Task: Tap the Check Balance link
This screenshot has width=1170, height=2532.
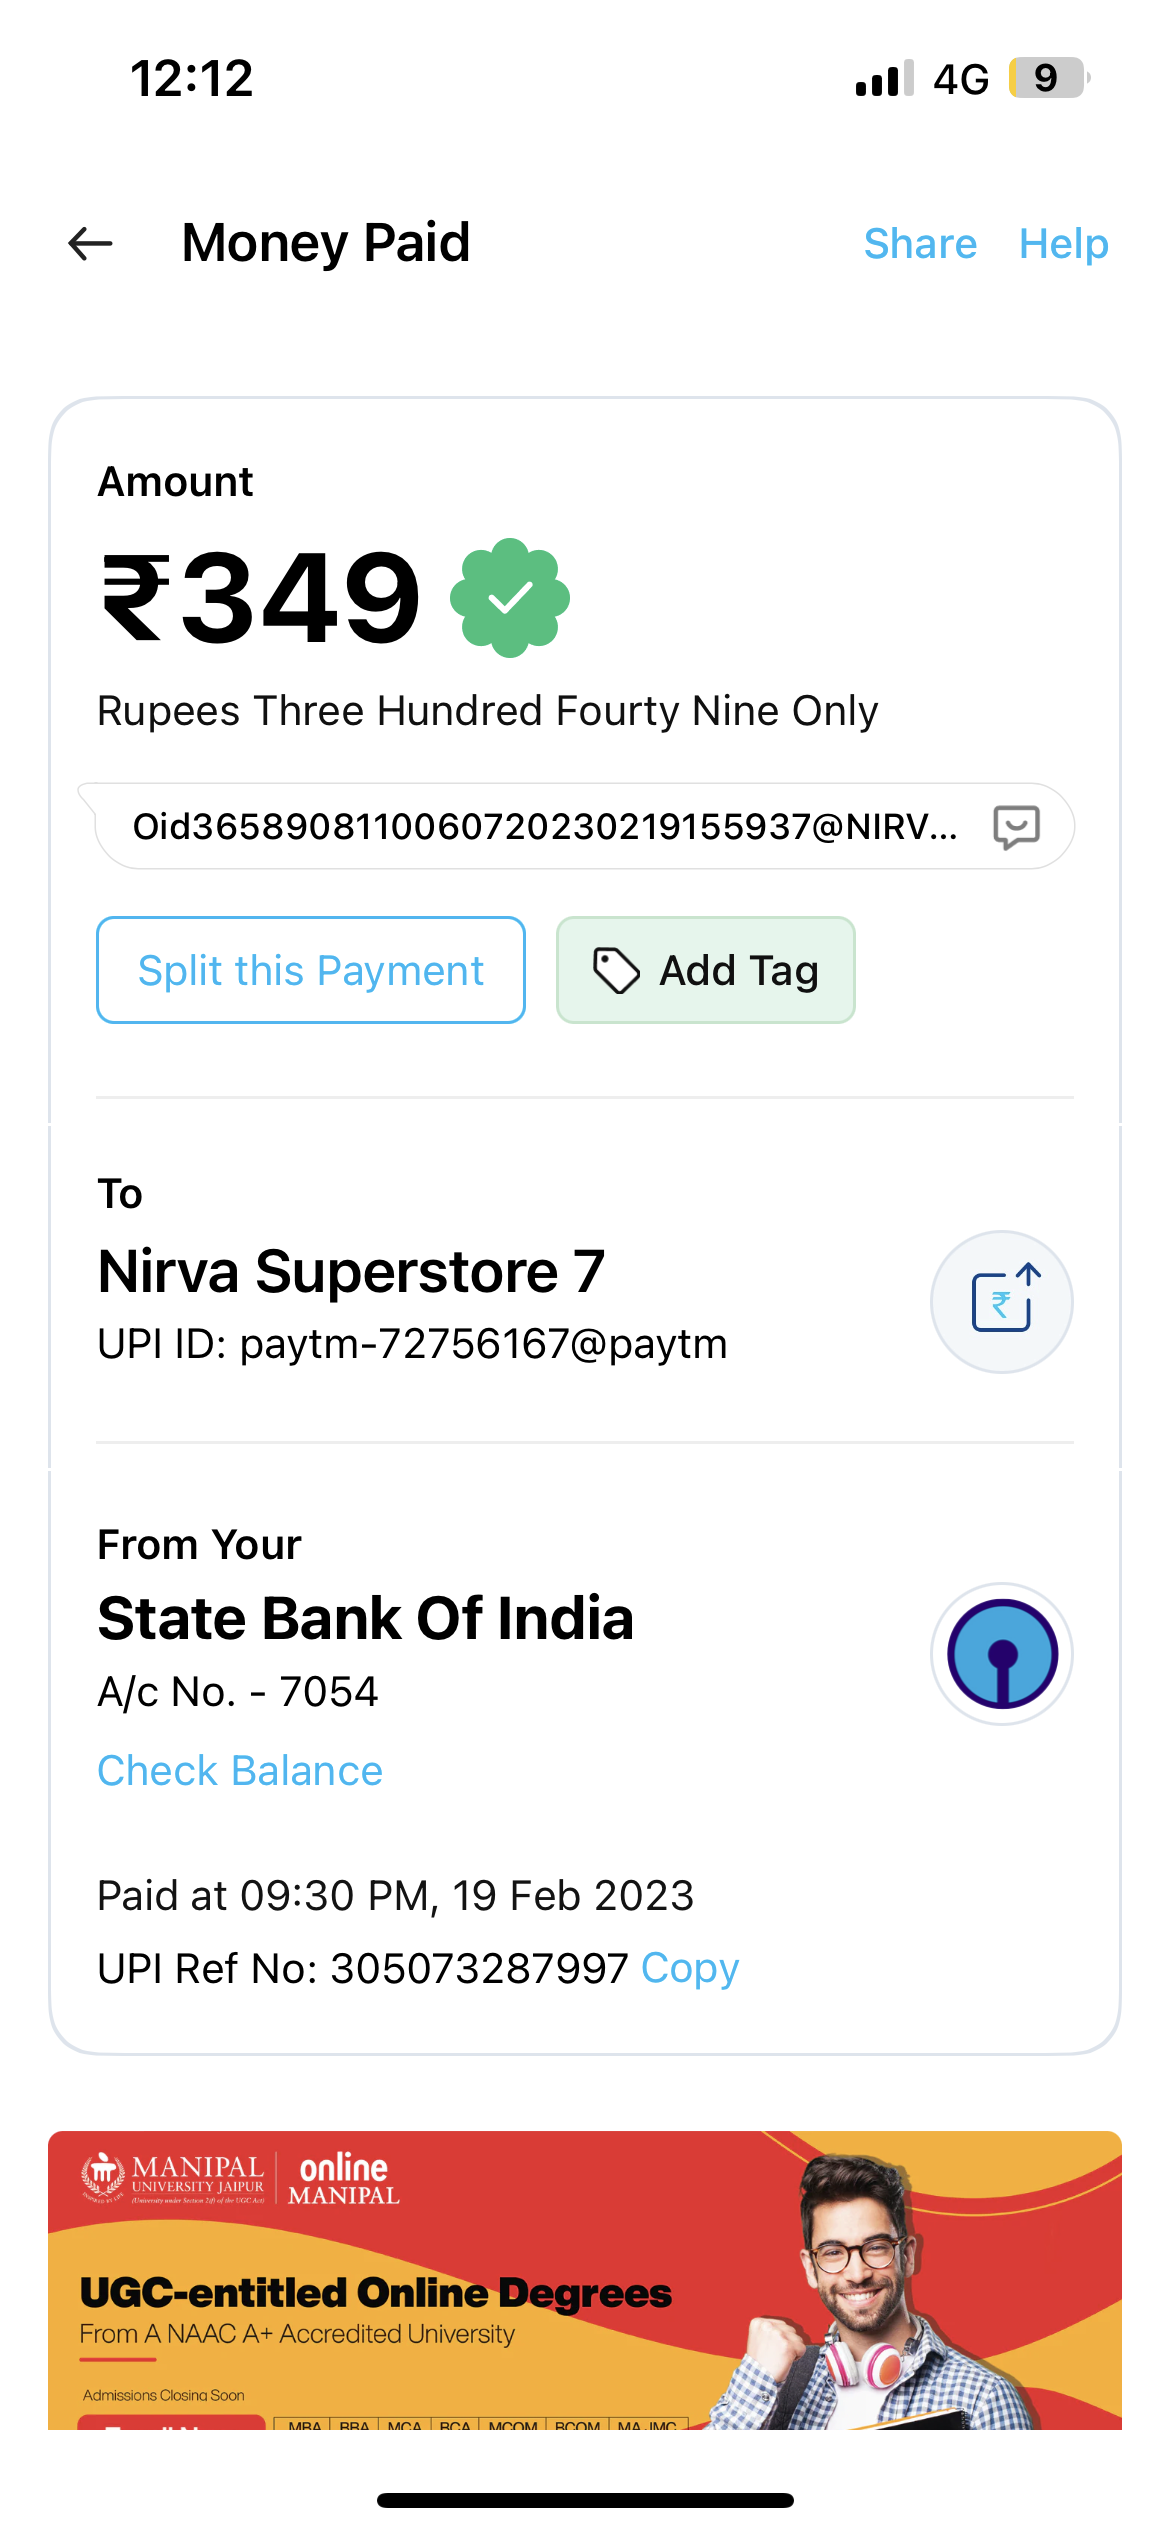Action: (240, 1771)
